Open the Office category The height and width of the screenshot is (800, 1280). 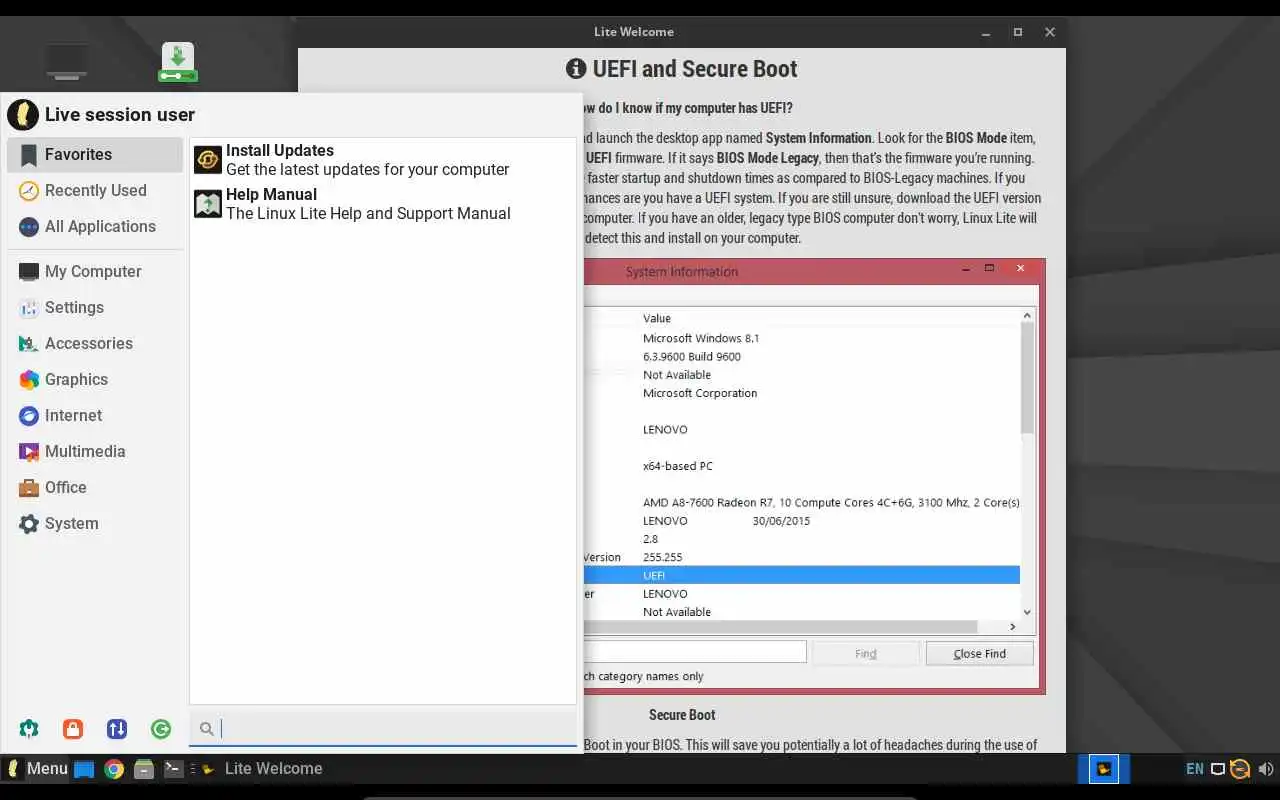pos(95,488)
